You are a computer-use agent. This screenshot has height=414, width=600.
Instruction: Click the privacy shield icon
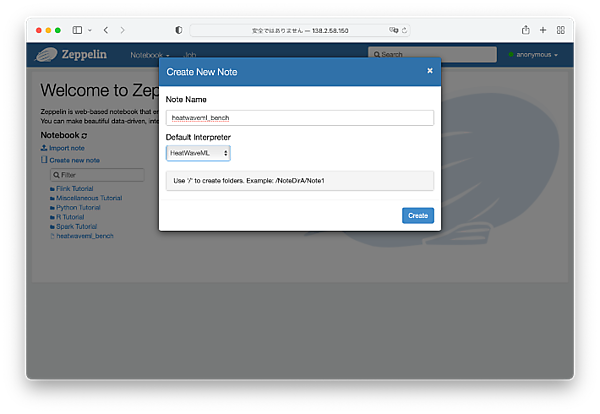[179, 30]
